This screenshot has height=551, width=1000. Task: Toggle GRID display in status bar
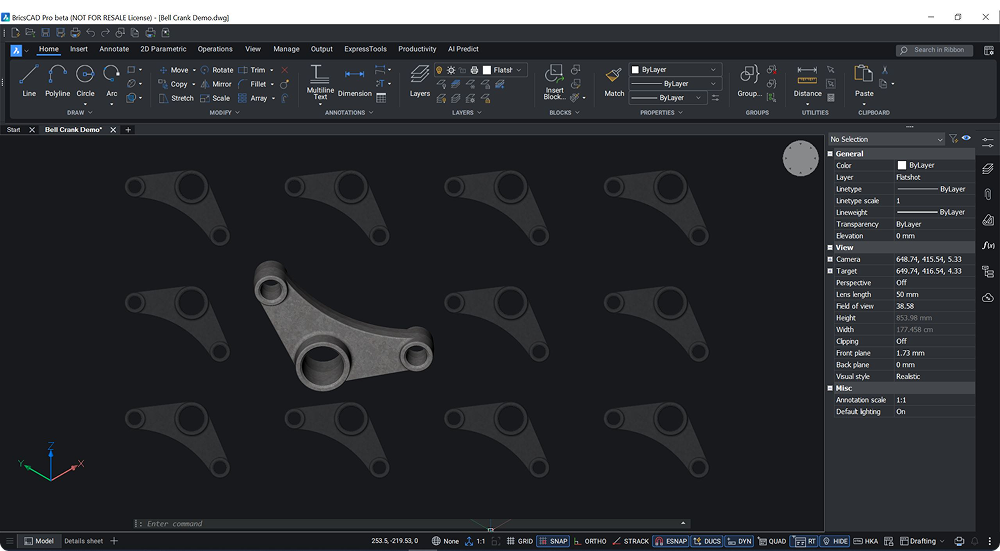(518, 541)
